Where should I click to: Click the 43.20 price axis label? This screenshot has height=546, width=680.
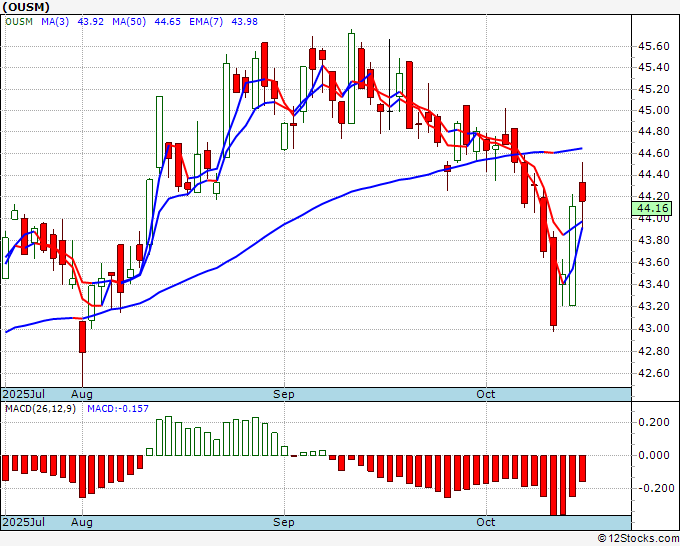(653, 307)
